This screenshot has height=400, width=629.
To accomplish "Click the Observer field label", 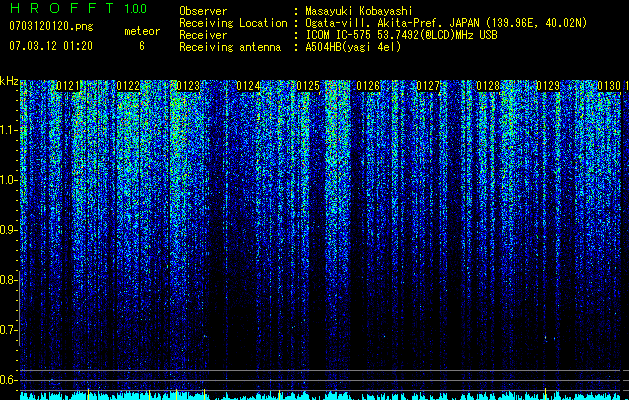I will 203,11.
